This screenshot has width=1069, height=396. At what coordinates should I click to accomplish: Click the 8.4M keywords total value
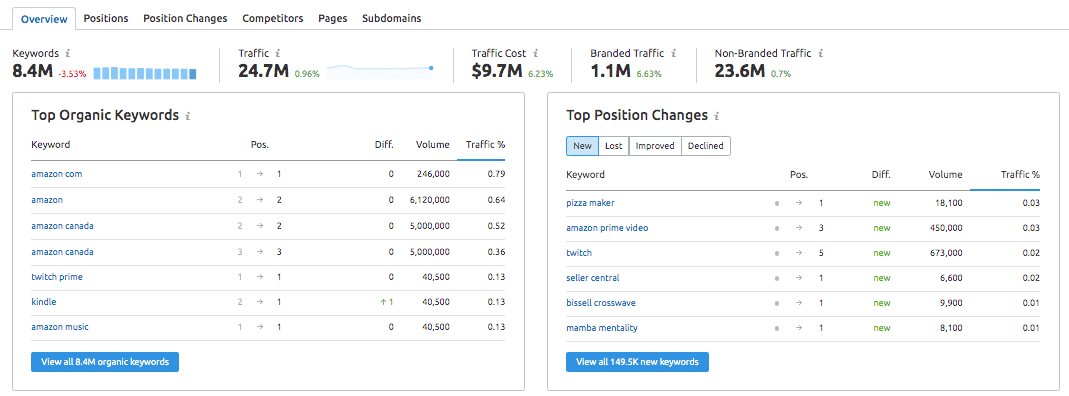pyautogui.click(x=33, y=70)
